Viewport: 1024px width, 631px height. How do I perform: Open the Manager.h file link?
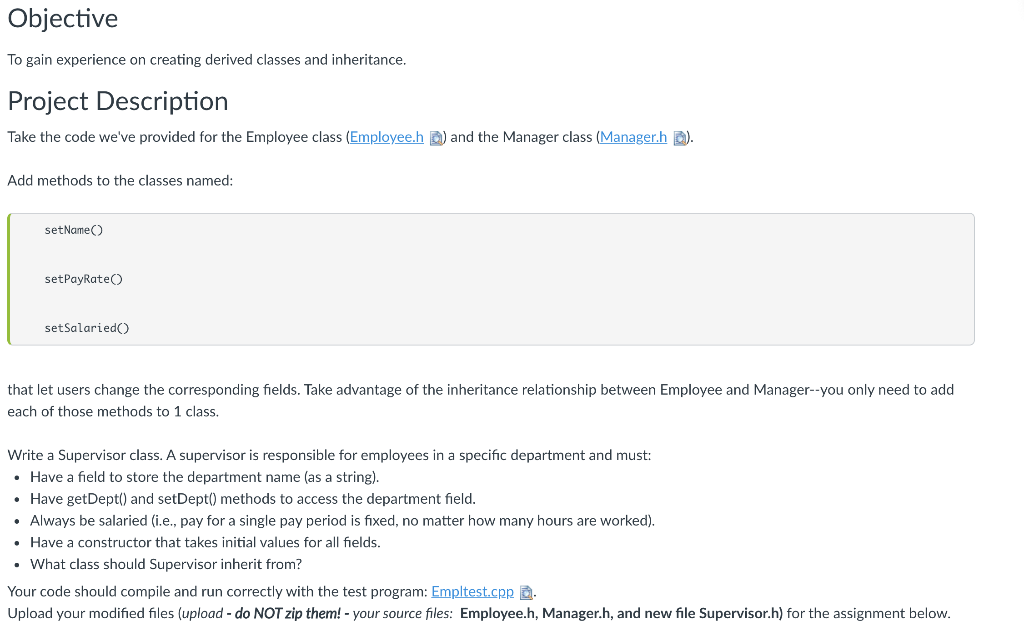(x=633, y=137)
